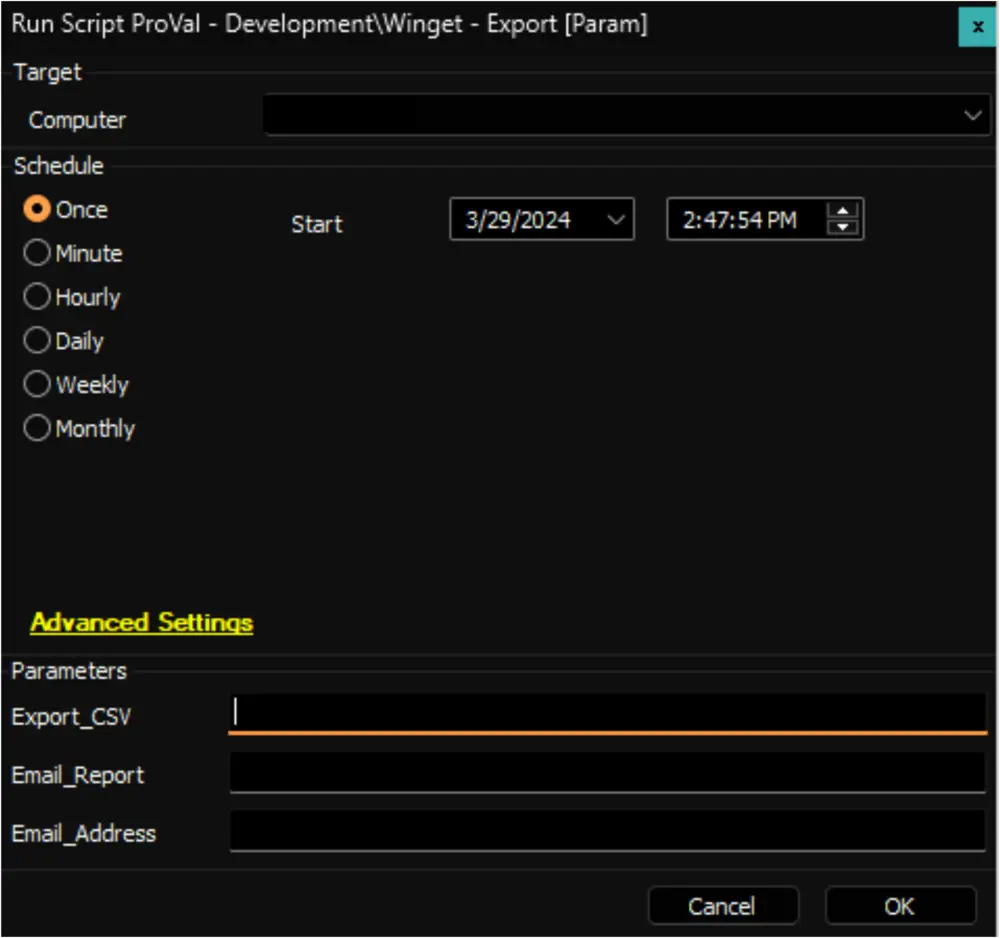Focus the Export_CSV parameter field
1000x938 pixels.
[x=608, y=714]
